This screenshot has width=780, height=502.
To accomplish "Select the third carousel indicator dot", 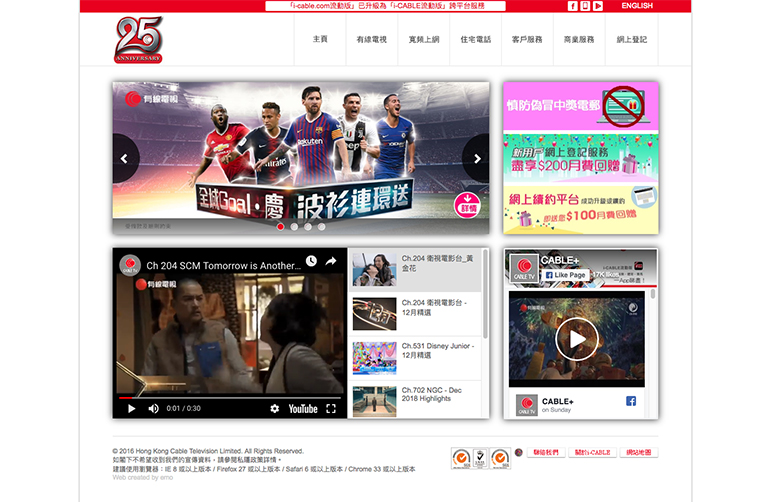I will (x=308, y=227).
